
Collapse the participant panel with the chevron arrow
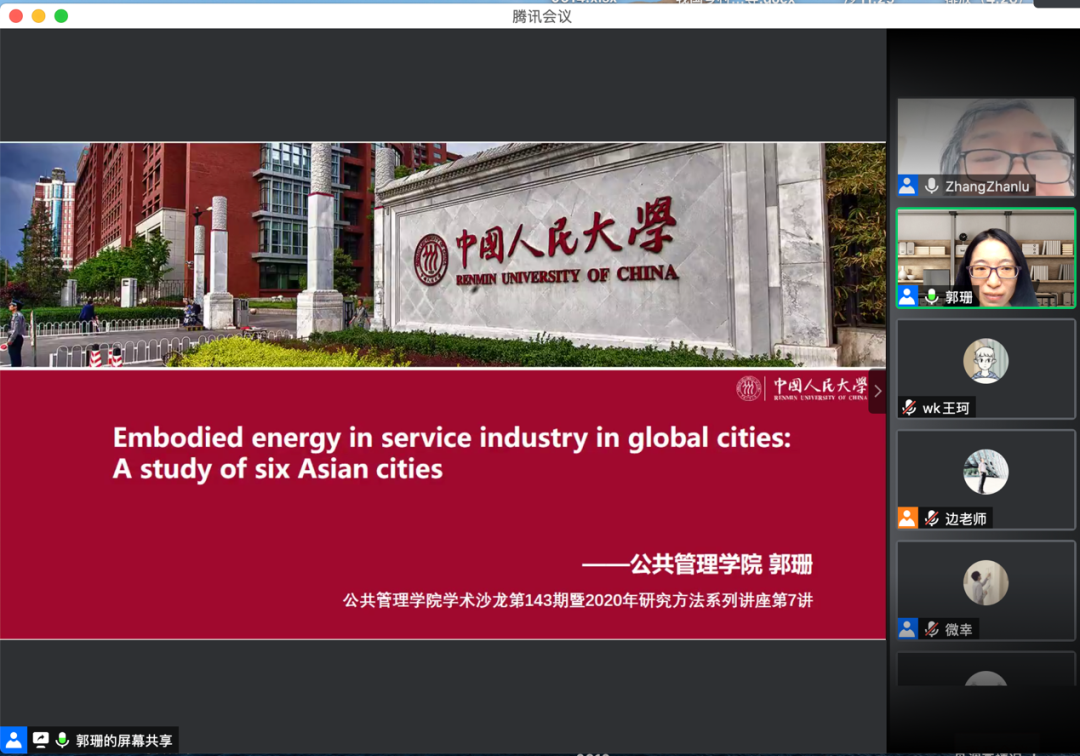click(878, 392)
